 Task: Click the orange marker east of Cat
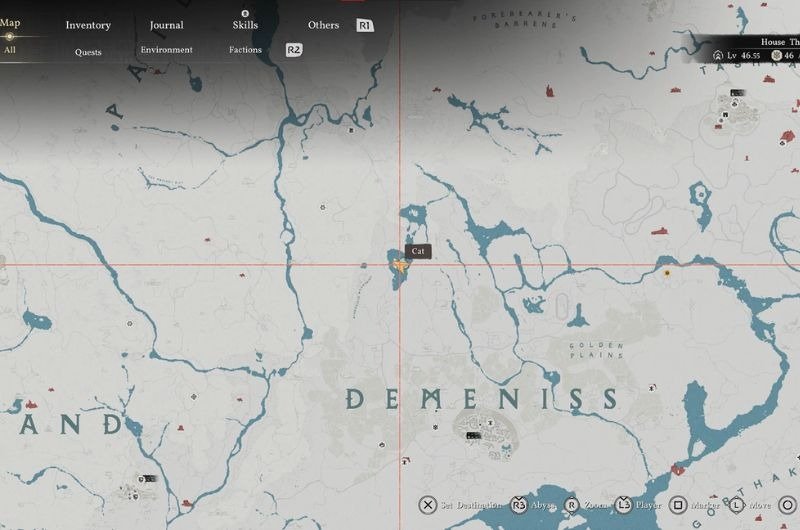pos(667,271)
